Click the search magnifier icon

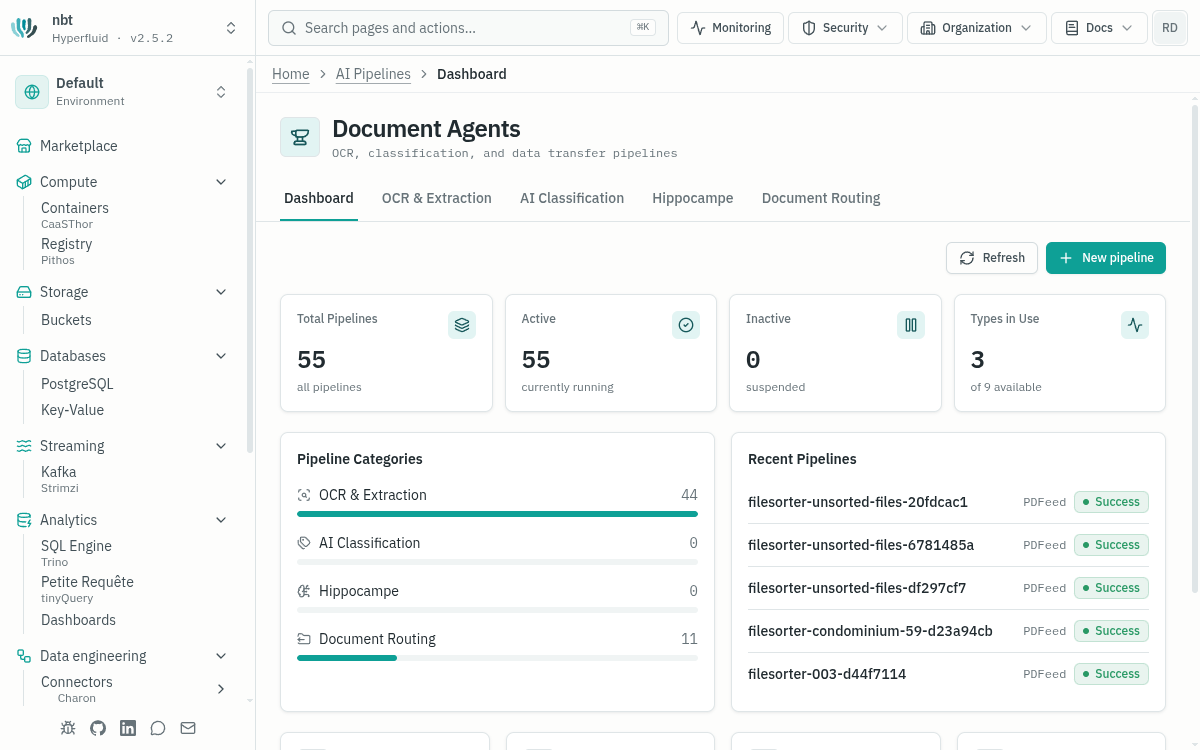tap(289, 28)
